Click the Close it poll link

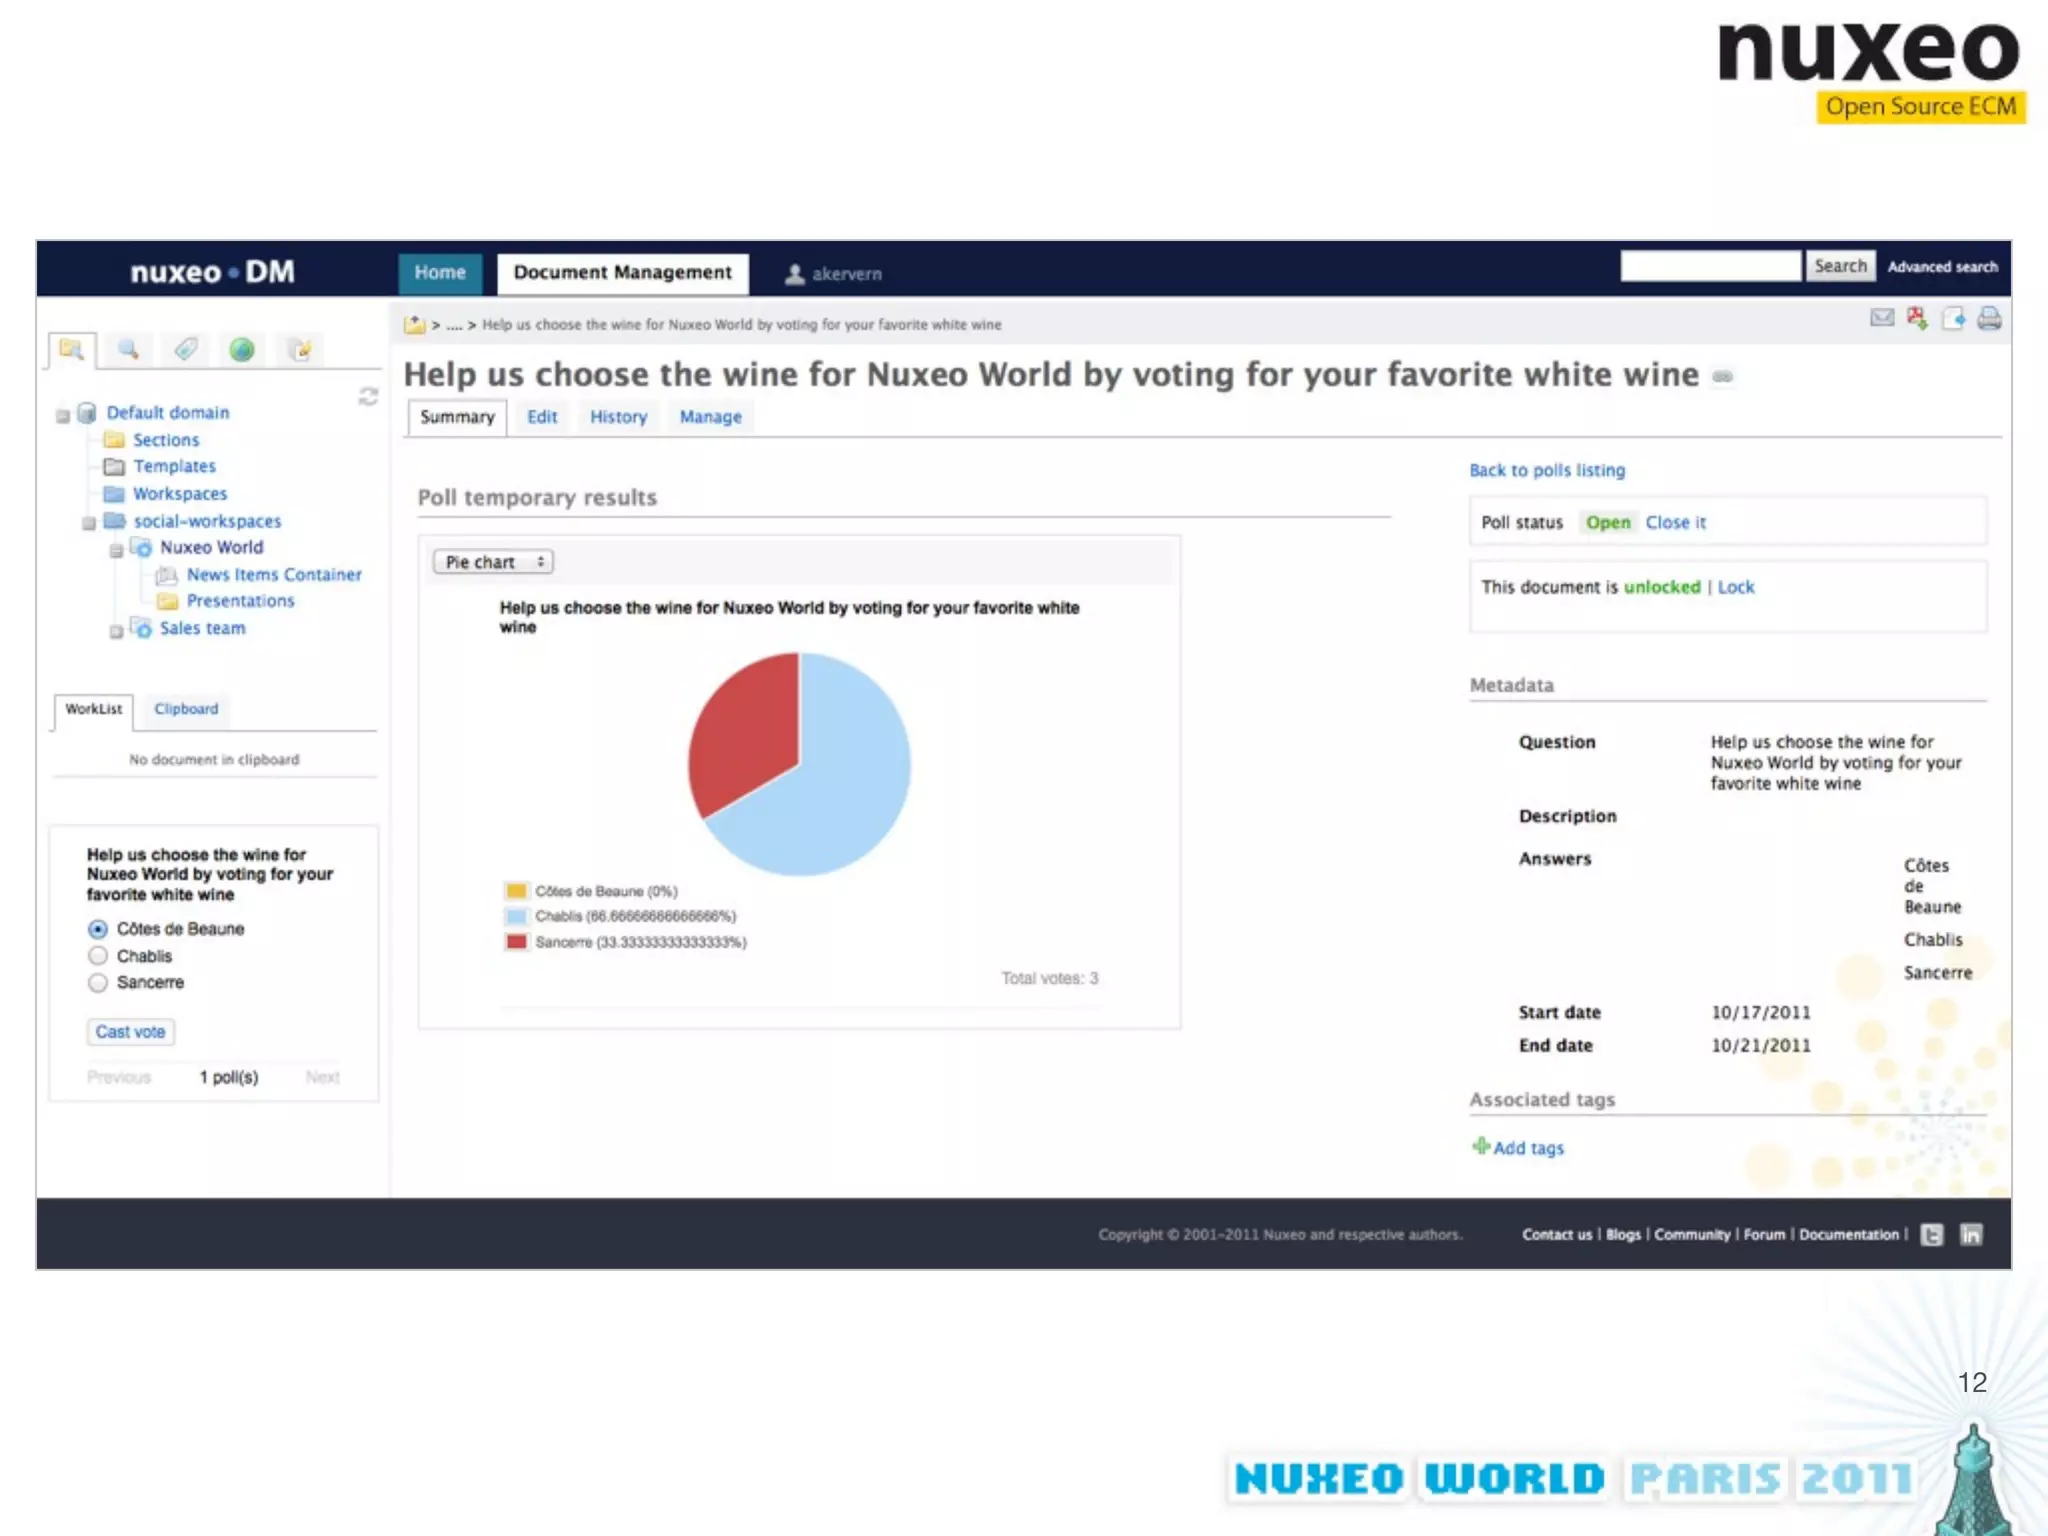coord(1675,522)
